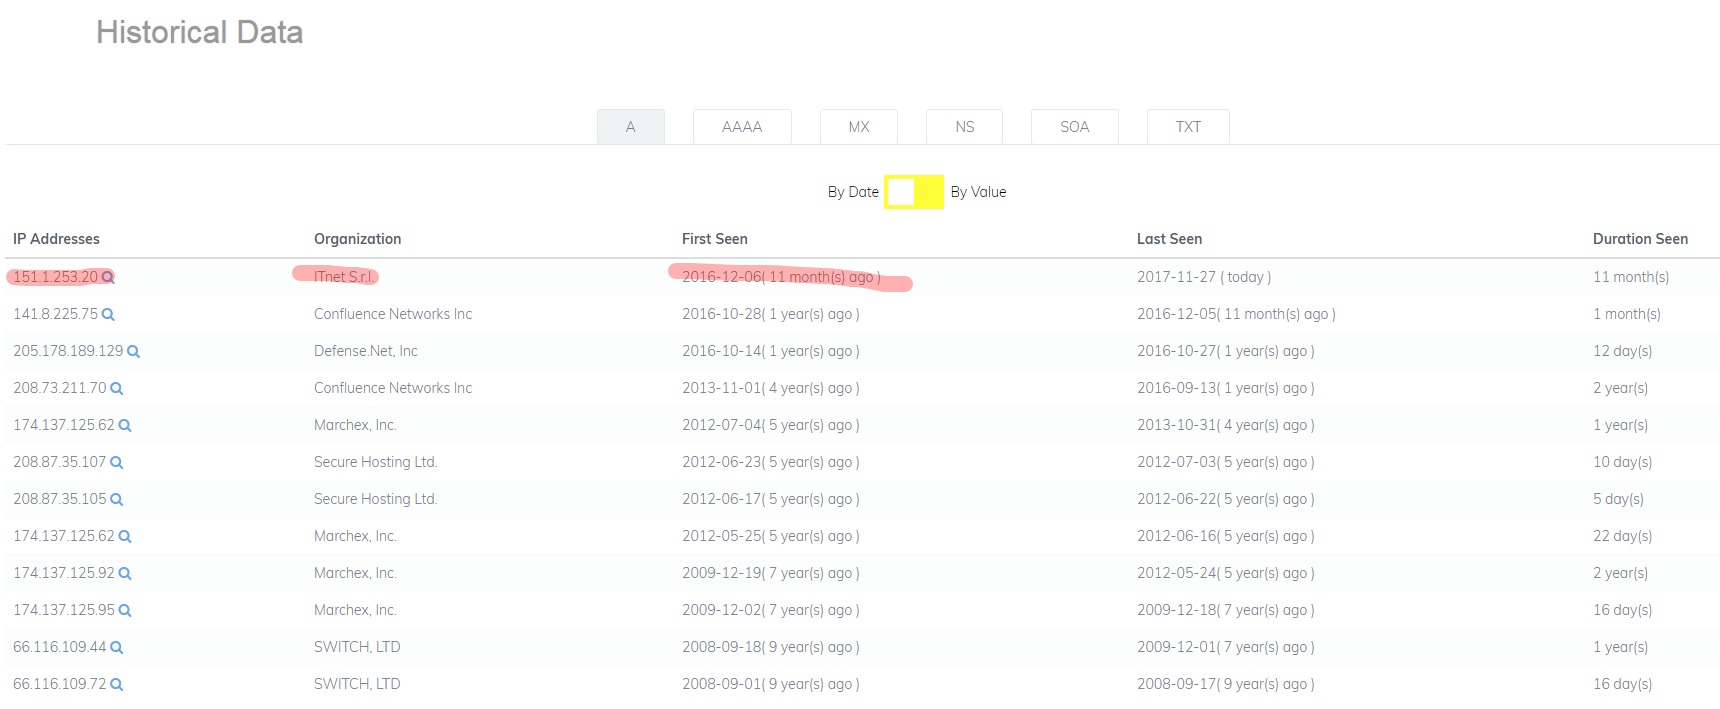The height and width of the screenshot is (709, 1720).
Task: Click search icon next to 66.116.109.72
Action: click(116, 684)
